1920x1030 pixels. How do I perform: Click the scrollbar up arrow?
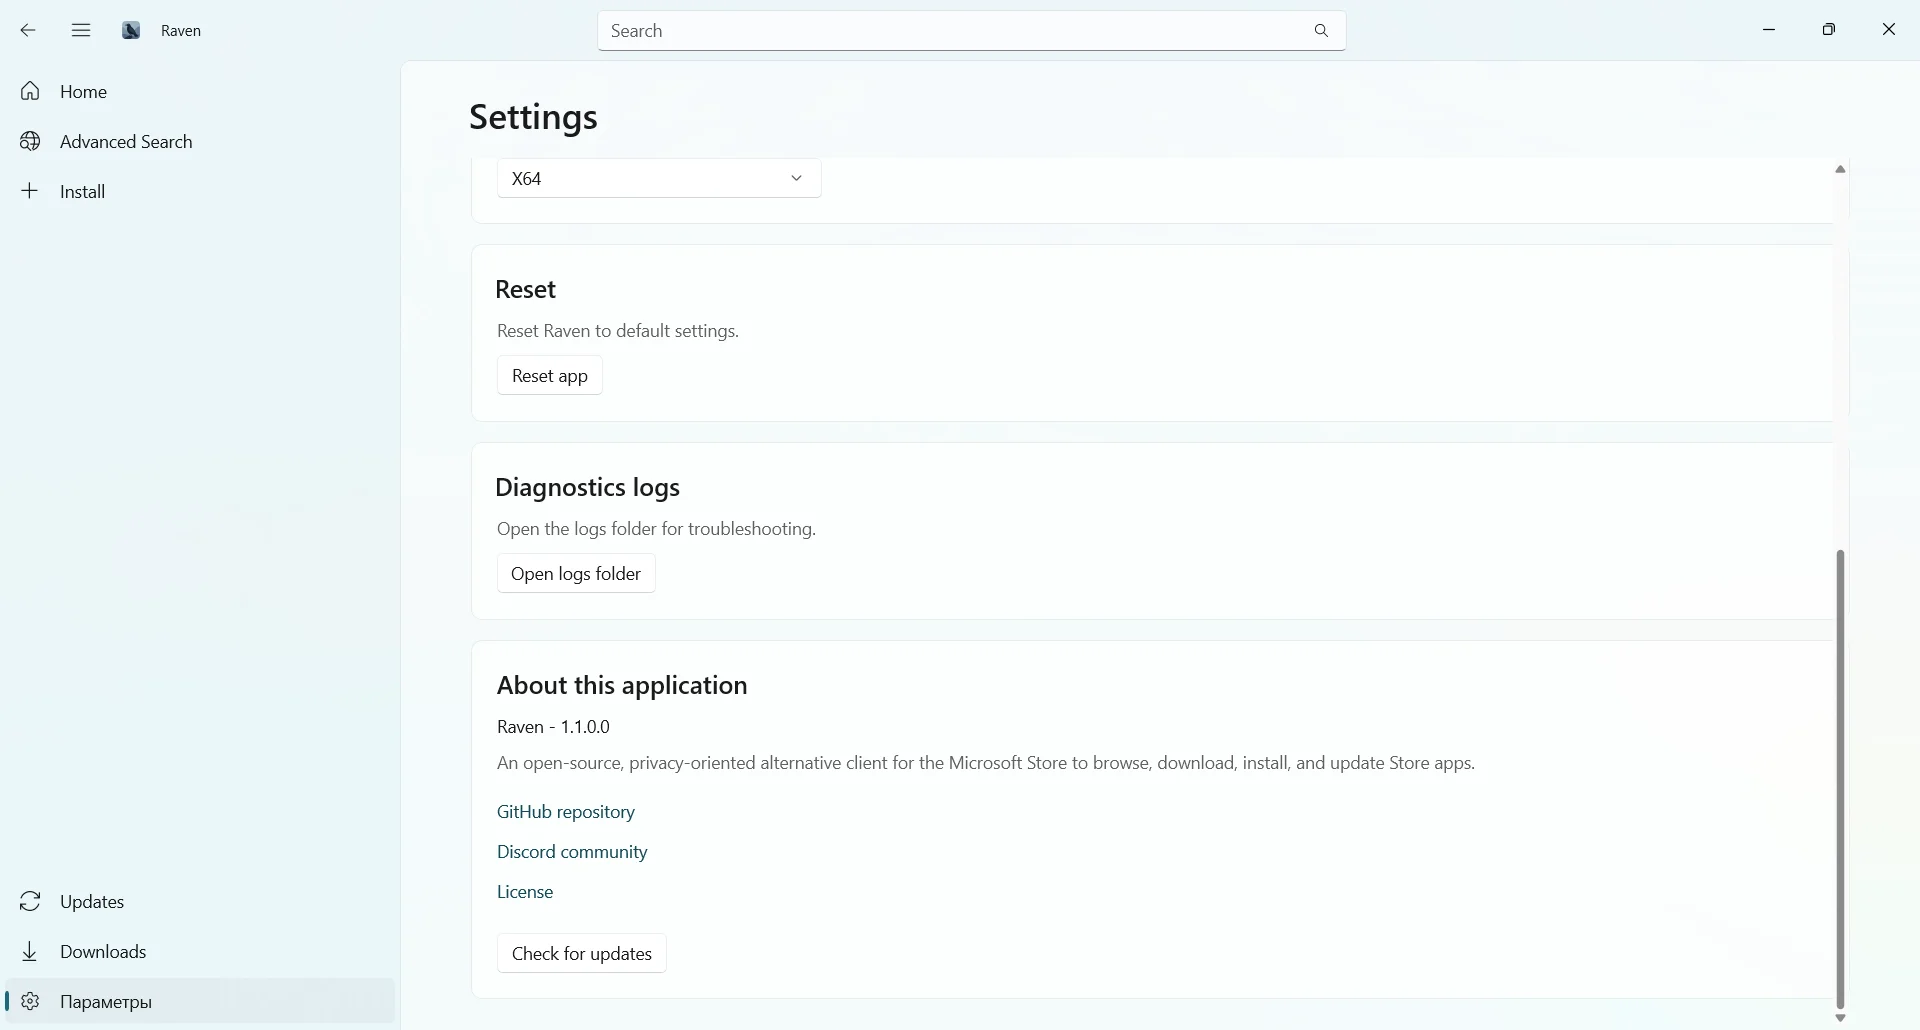point(1840,170)
